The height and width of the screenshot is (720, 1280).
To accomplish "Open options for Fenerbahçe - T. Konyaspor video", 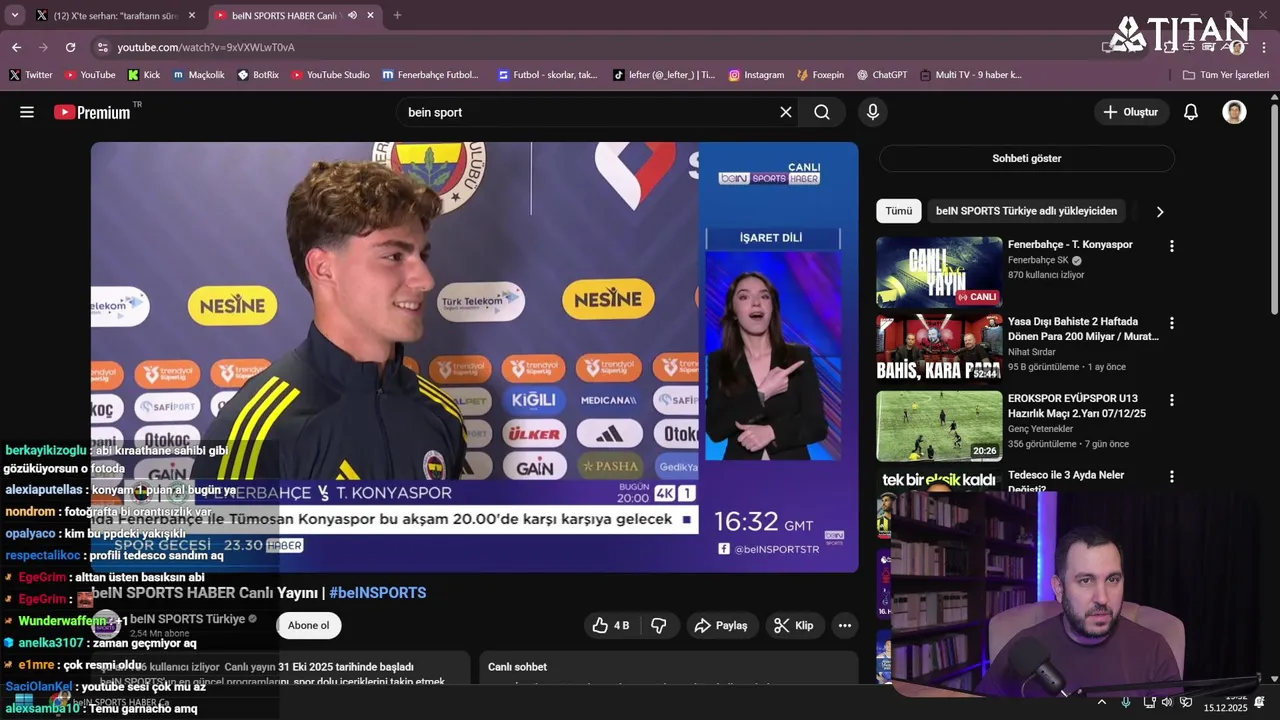I will (x=1172, y=246).
